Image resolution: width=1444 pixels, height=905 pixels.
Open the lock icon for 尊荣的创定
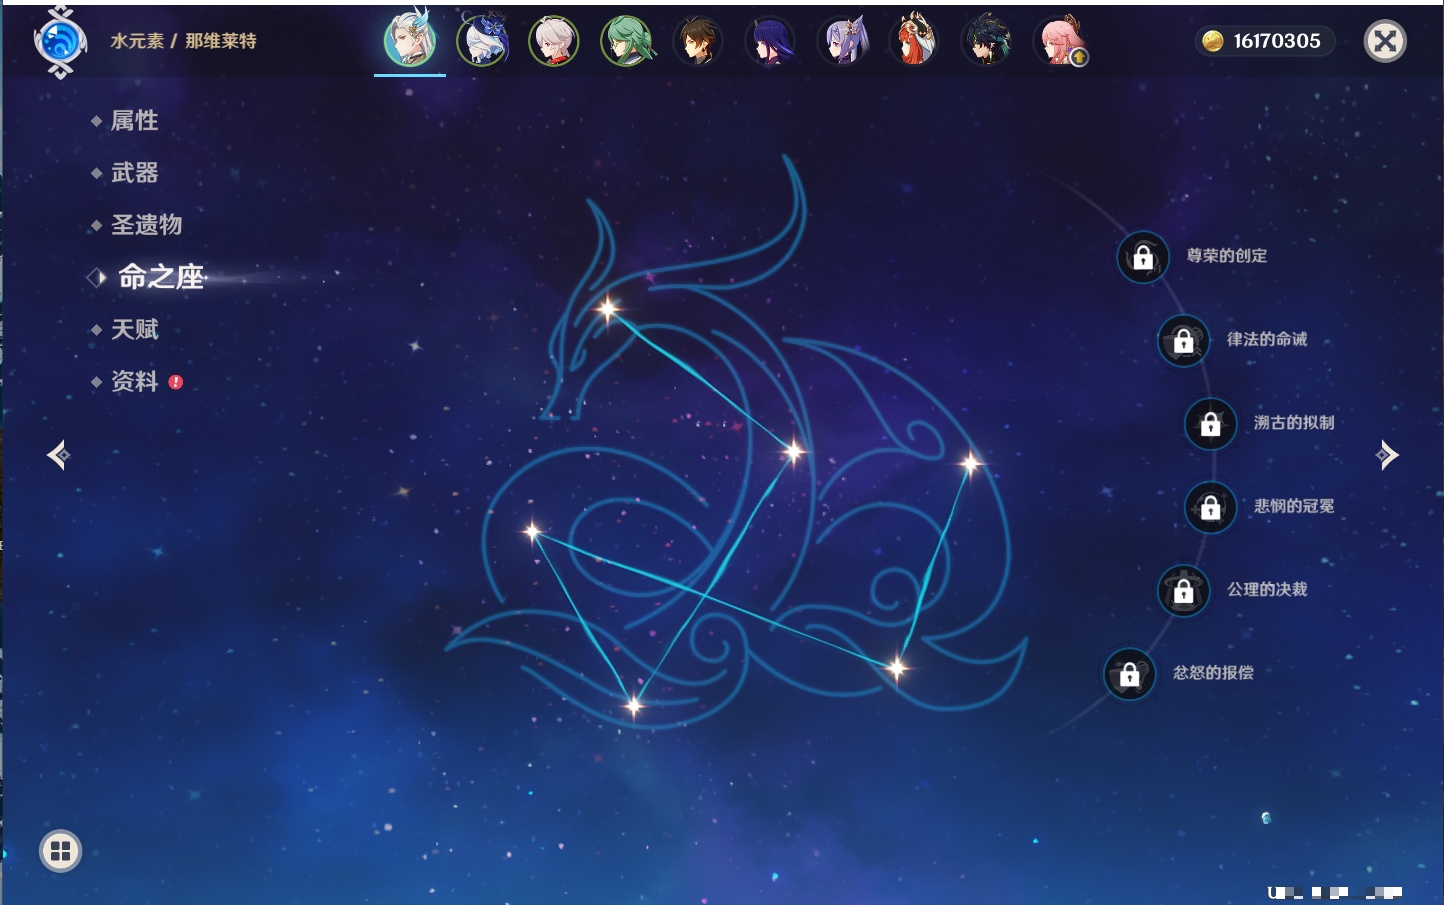[x=1143, y=257]
